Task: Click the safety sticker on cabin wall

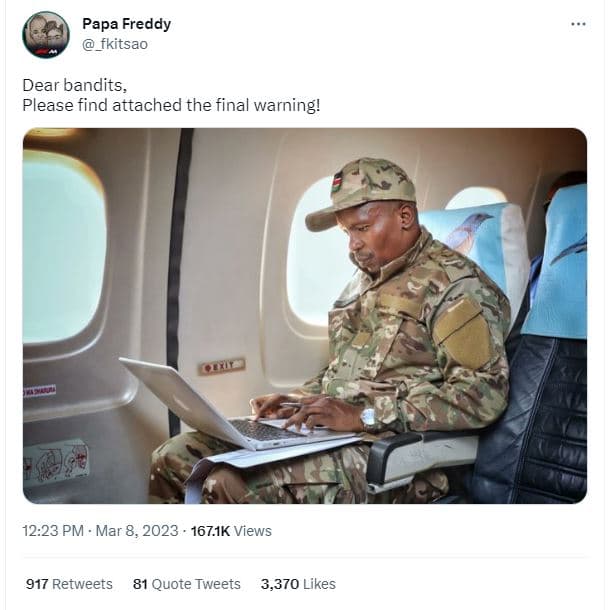Action: [x=56, y=462]
